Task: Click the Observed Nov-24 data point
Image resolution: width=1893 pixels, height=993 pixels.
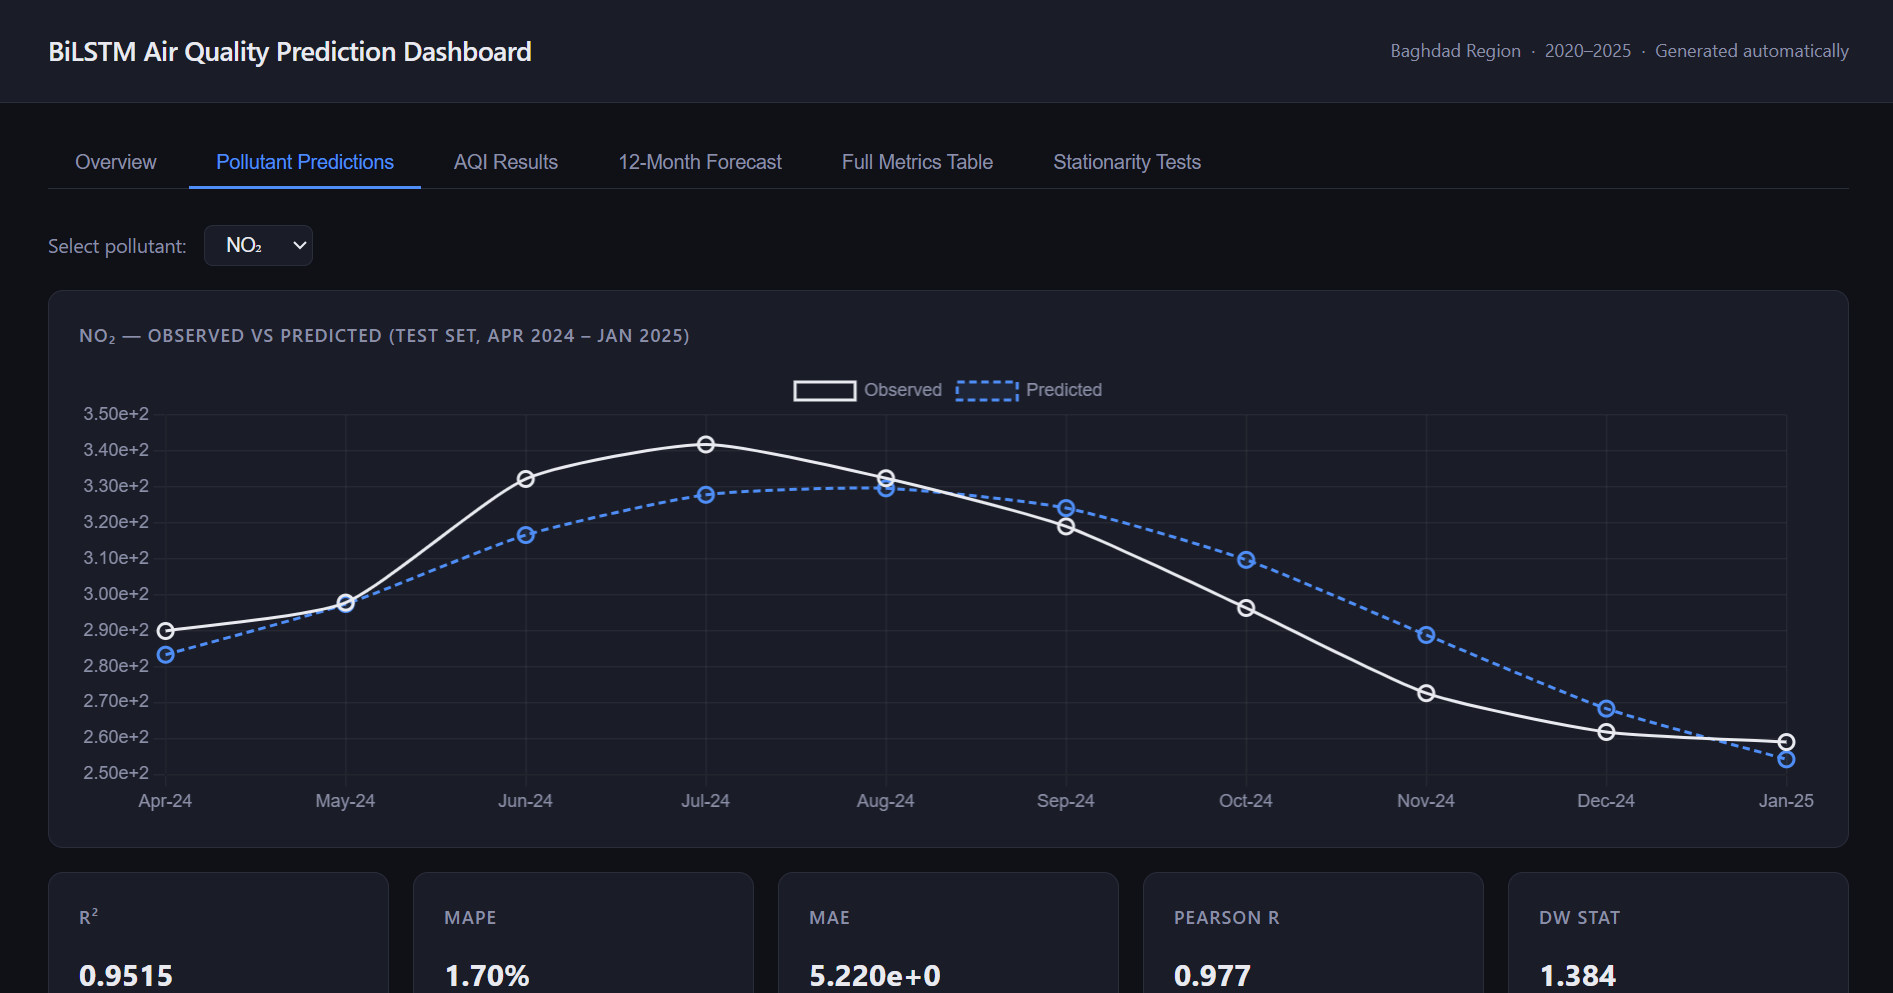Action: (1427, 693)
